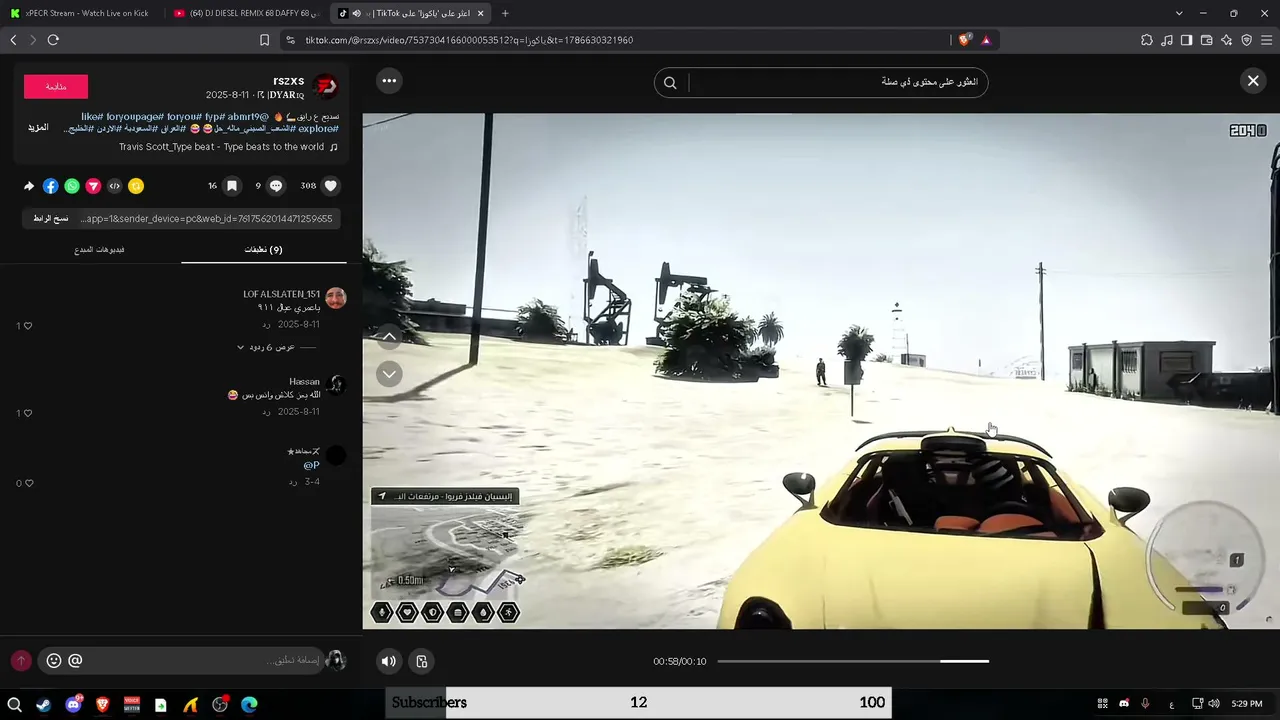Viewport: 1280px width, 720px height.
Task: Like the video with the heart icon
Action: (331, 185)
